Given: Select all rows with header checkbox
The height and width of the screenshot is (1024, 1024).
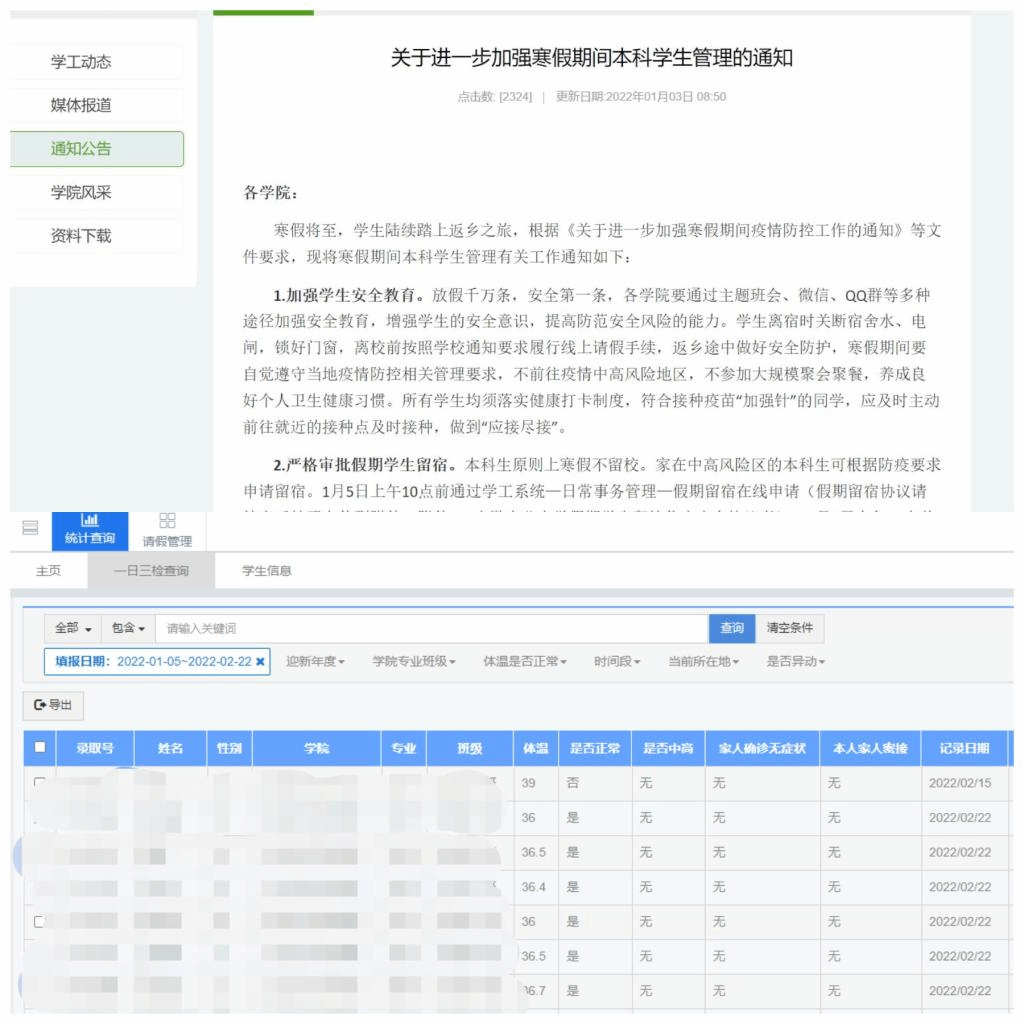Looking at the screenshot, I should [40, 747].
